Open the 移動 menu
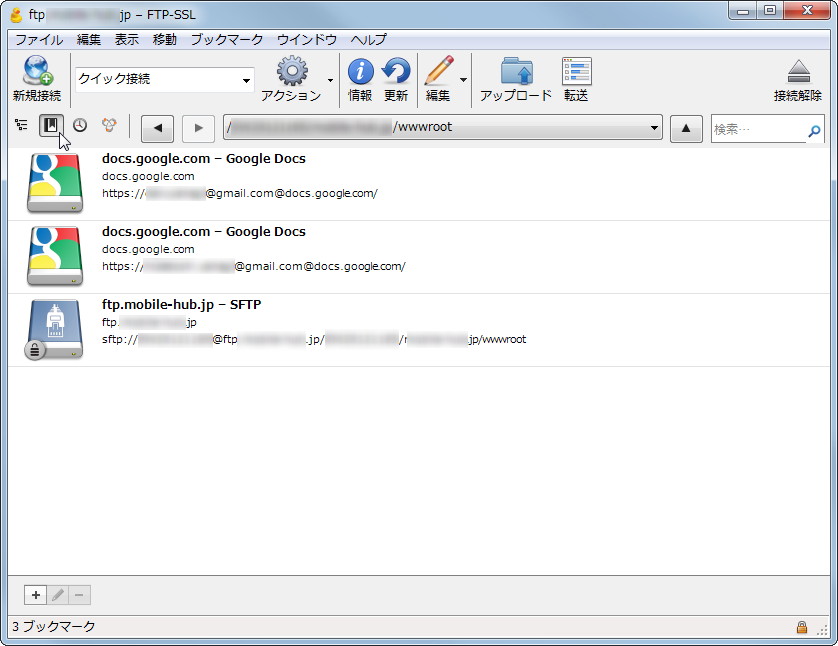Image resolution: width=838 pixels, height=646 pixels. 165,40
